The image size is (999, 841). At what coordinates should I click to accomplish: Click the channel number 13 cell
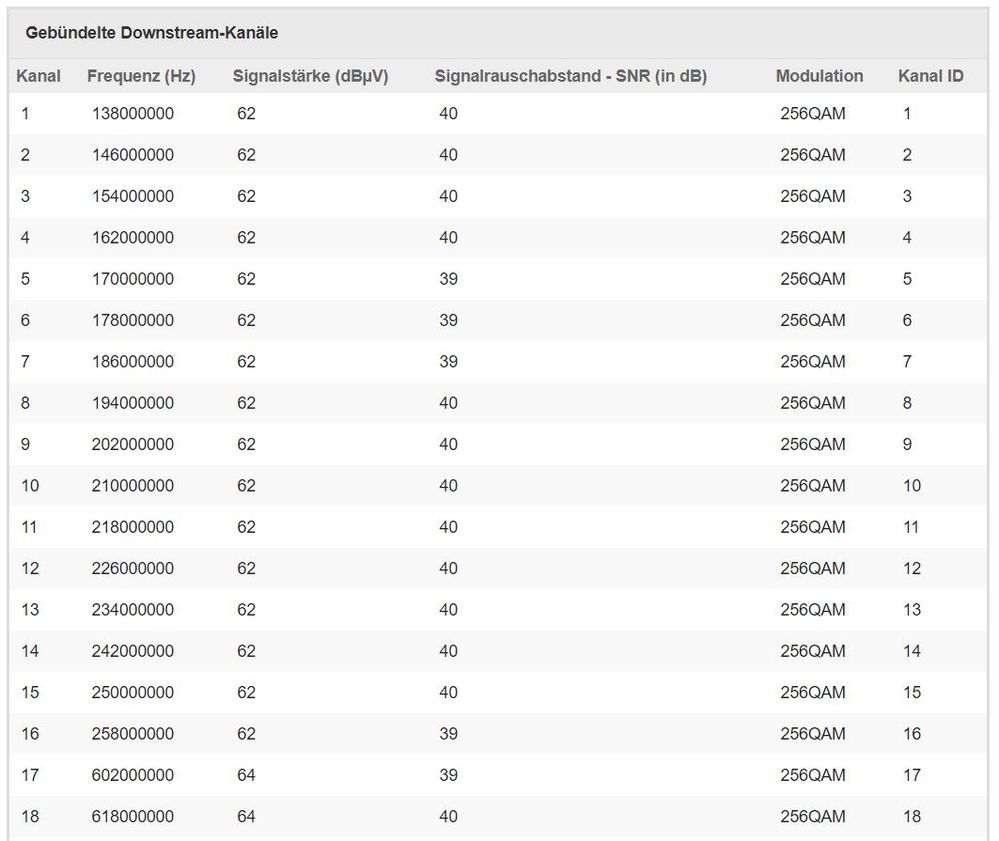(30, 610)
